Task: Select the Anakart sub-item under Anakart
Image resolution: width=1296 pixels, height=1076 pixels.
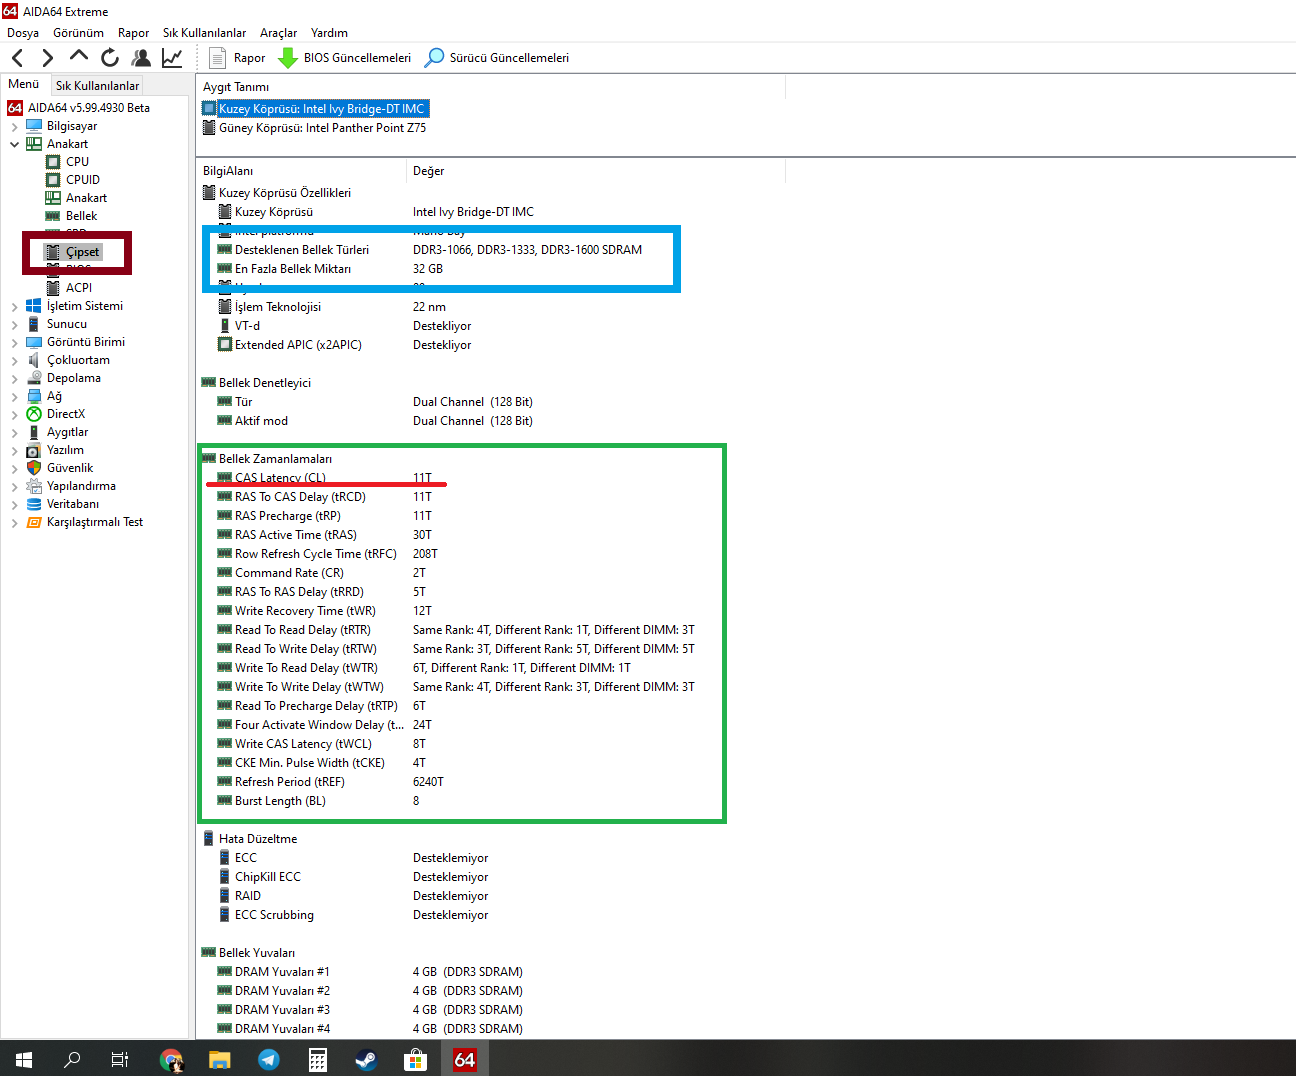Action: [86, 198]
